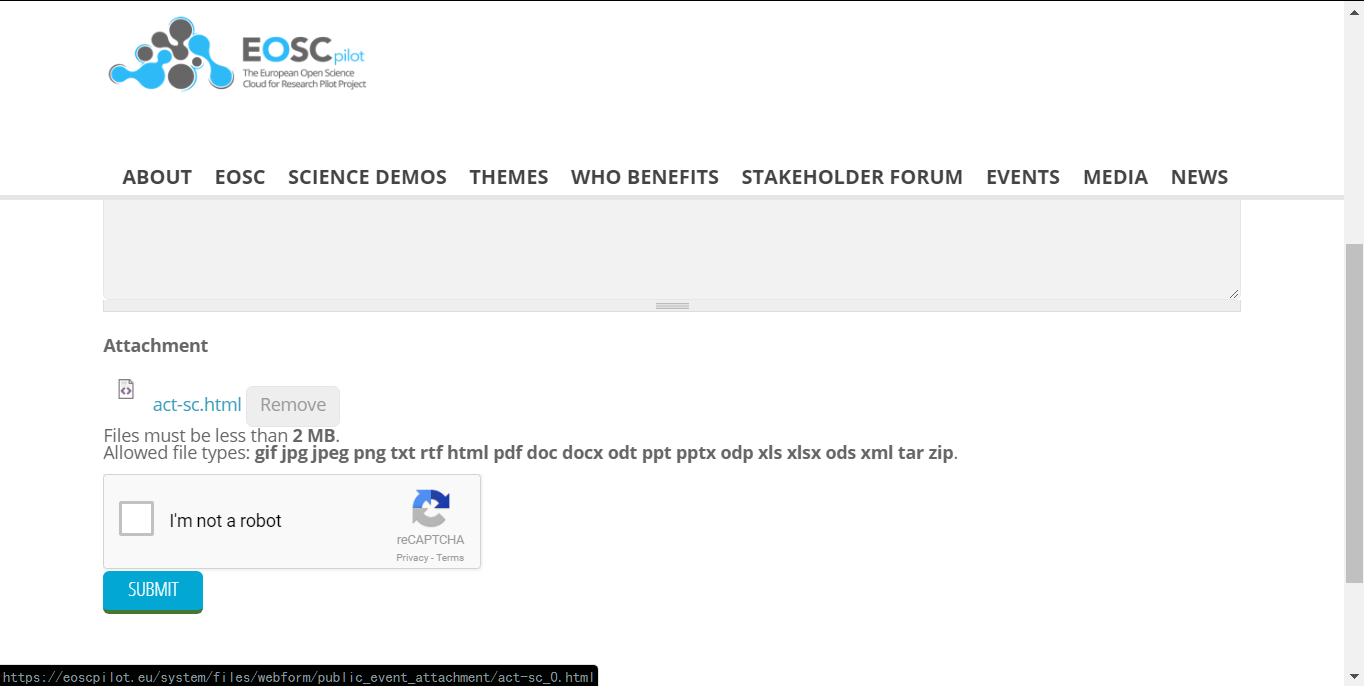Screen dimensions: 1364x686
Task: Open the reCAPTCHA Privacy link
Action: coord(413,557)
